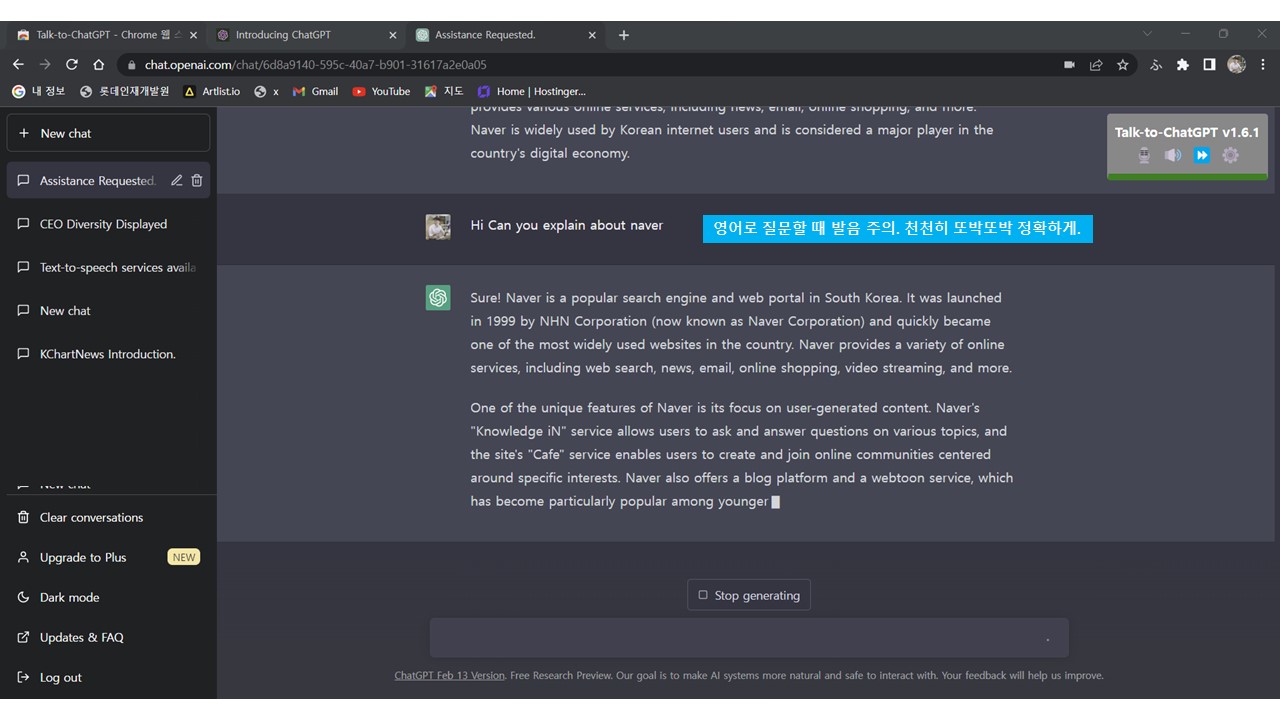Focus the message input field
Screen dimensions: 1280x720
(749, 638)
